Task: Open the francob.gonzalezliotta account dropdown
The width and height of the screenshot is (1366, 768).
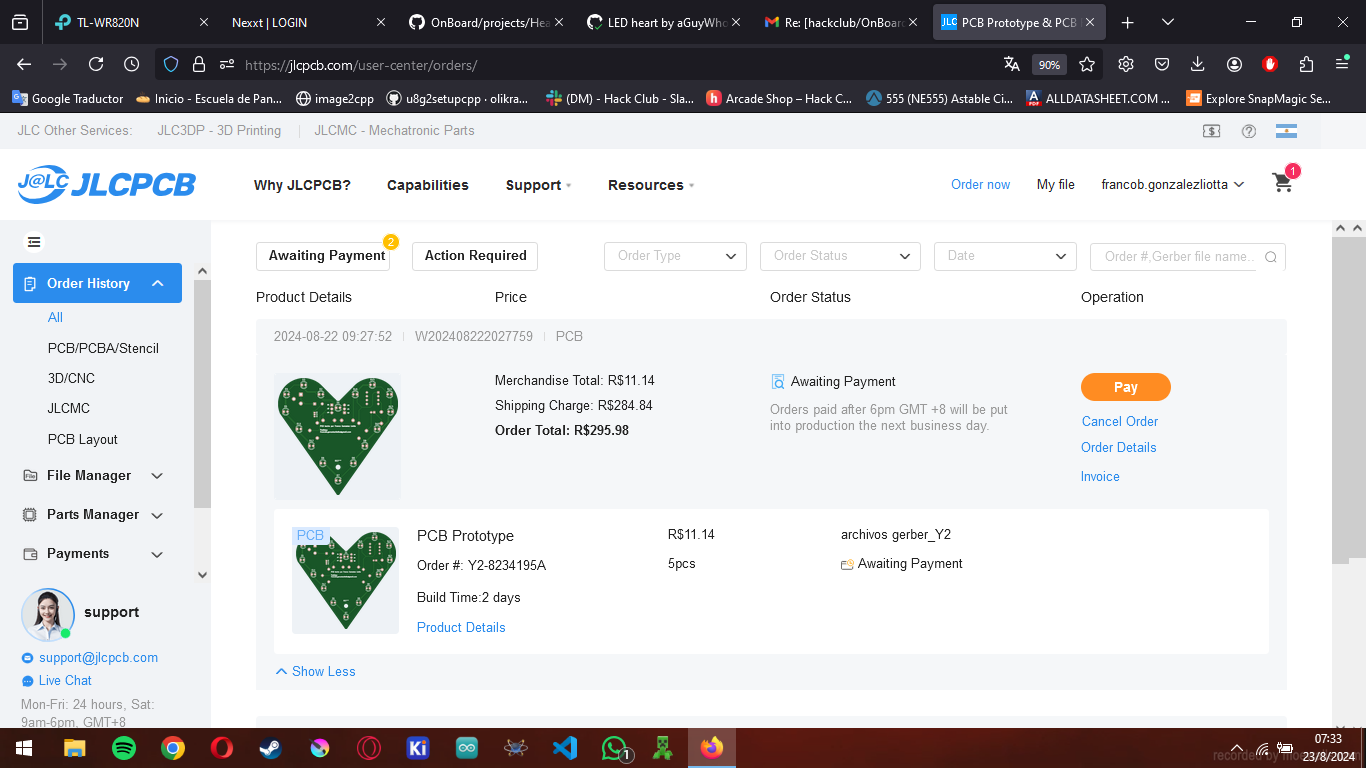Action: (1172, 184)
